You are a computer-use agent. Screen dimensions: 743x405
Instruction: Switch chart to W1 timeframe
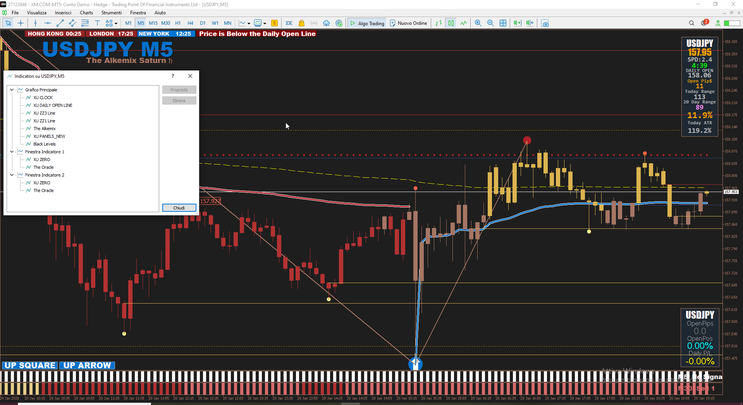(x=215, y=23)
